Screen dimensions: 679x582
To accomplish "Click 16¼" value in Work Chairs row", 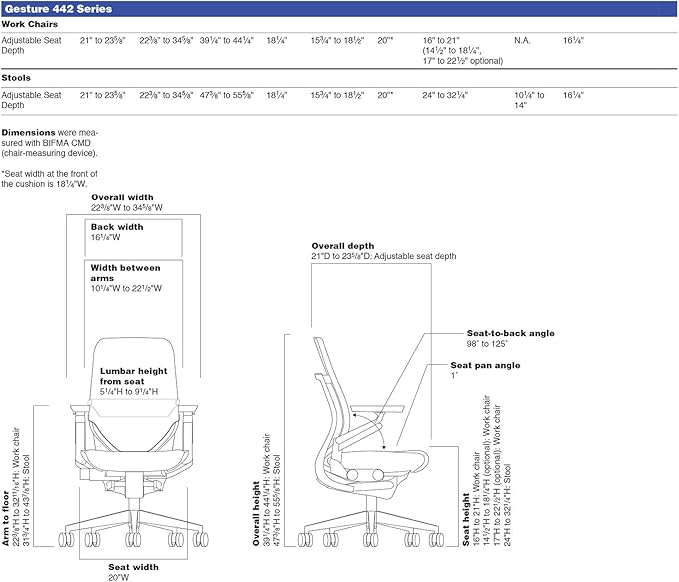I will [x=573, y=41].
